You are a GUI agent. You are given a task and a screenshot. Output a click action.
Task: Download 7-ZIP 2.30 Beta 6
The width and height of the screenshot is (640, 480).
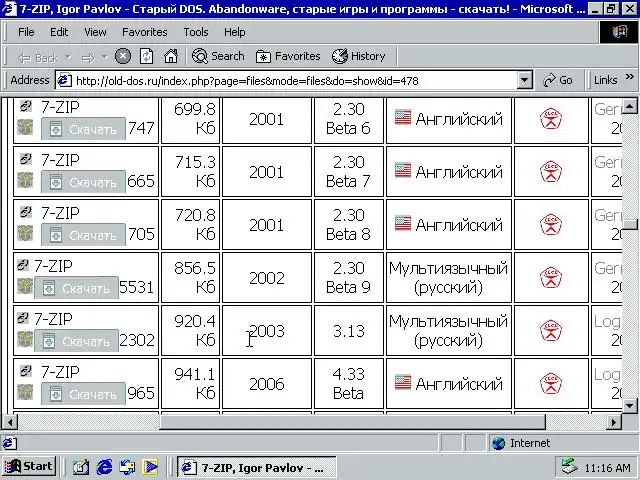tap(83, 129)
